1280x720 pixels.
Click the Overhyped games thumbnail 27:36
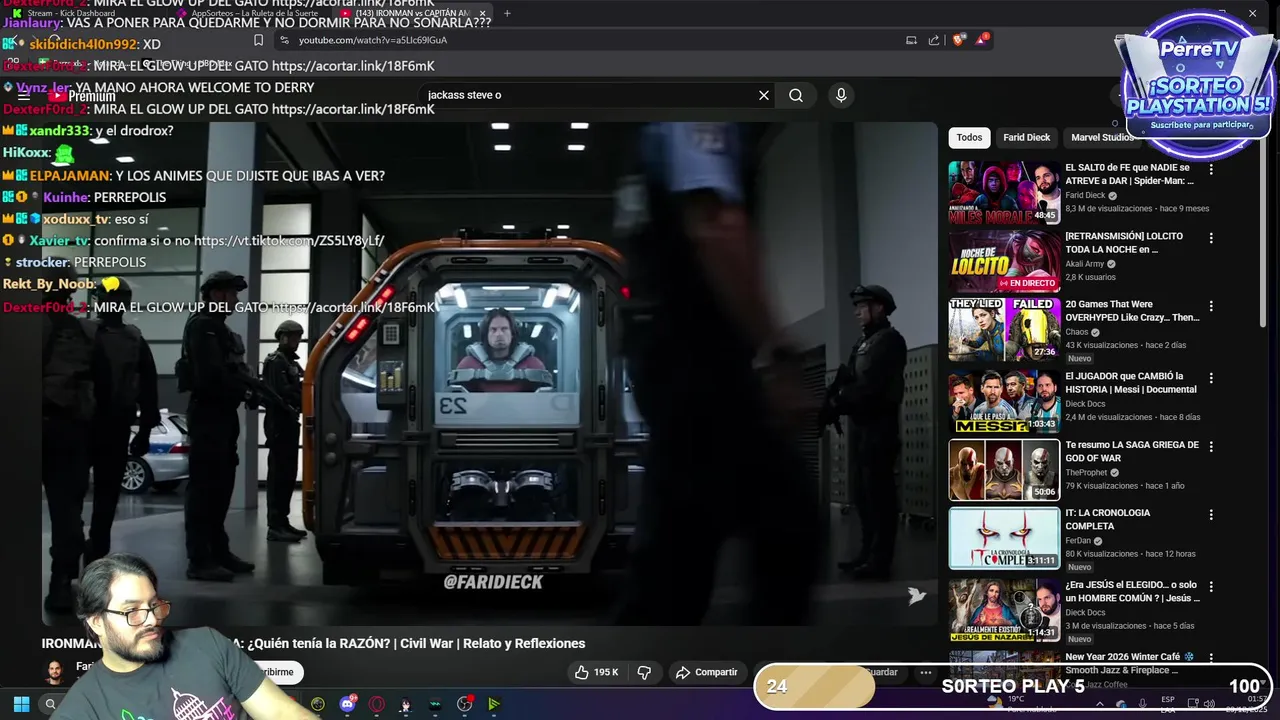1004,329
